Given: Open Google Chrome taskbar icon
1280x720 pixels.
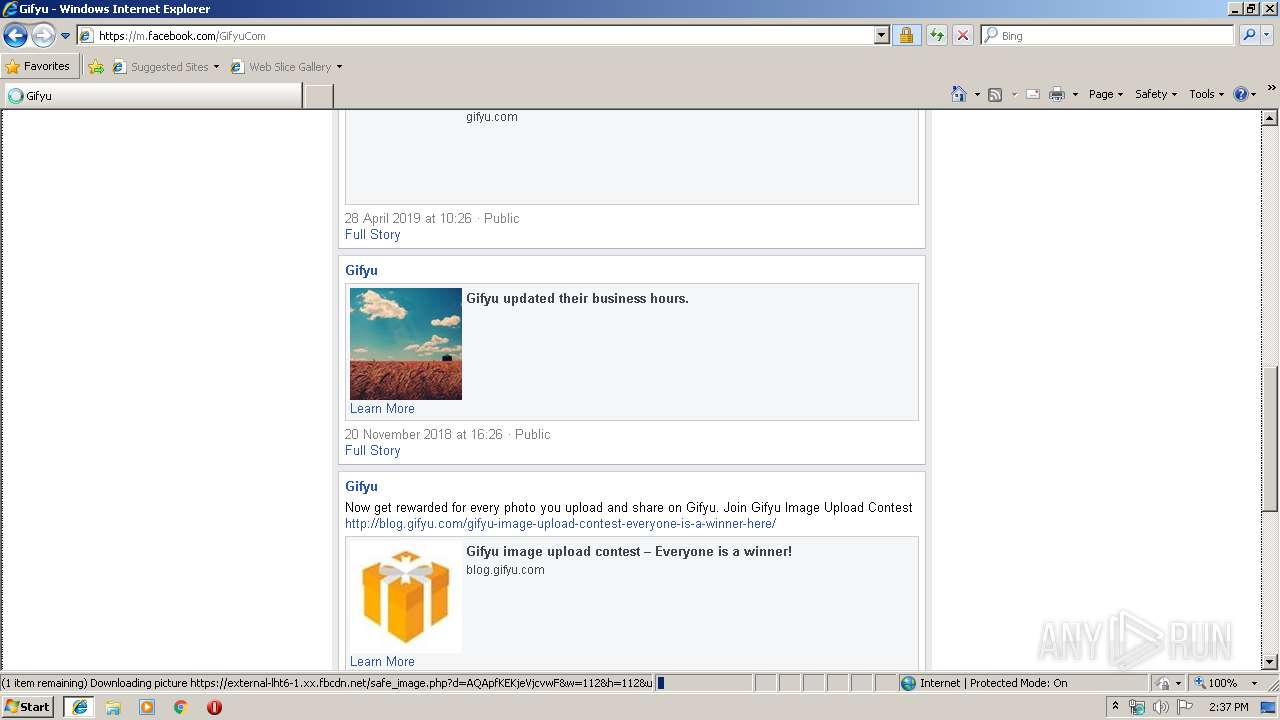Looking at the screenshot, I should tap(181, 707).
